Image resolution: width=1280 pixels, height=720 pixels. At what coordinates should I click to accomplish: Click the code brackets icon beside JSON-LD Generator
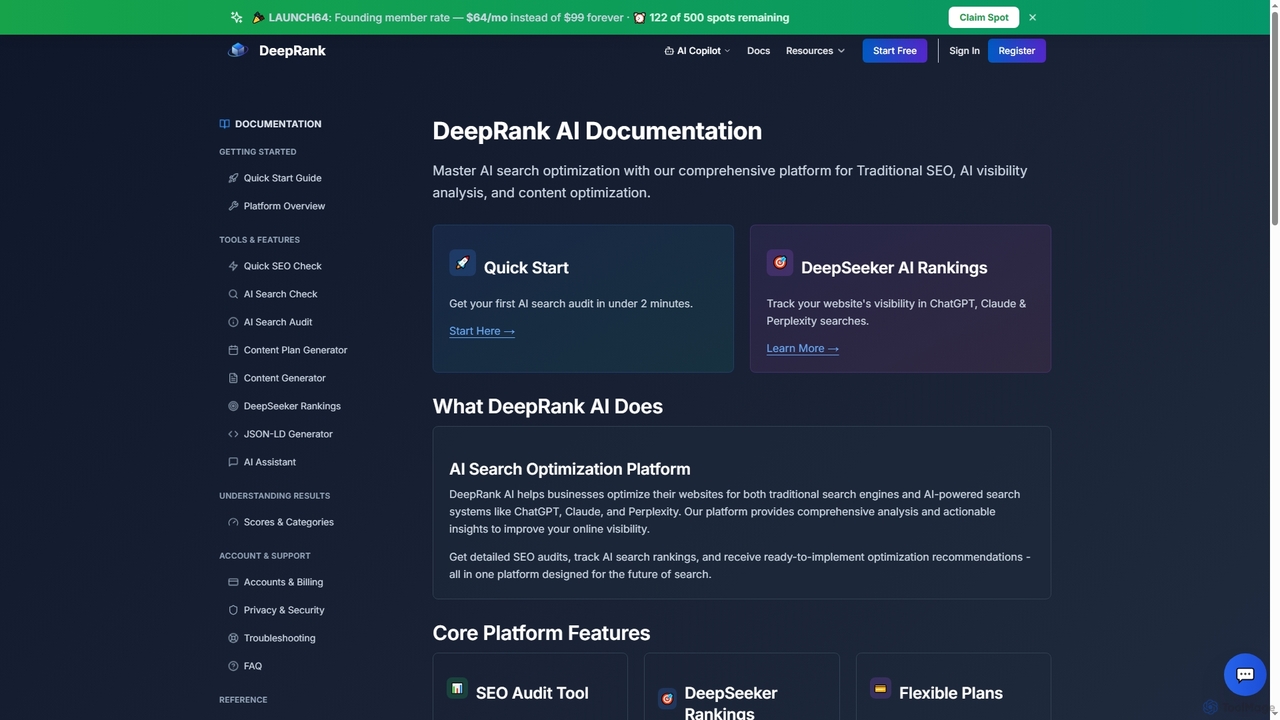233,434
